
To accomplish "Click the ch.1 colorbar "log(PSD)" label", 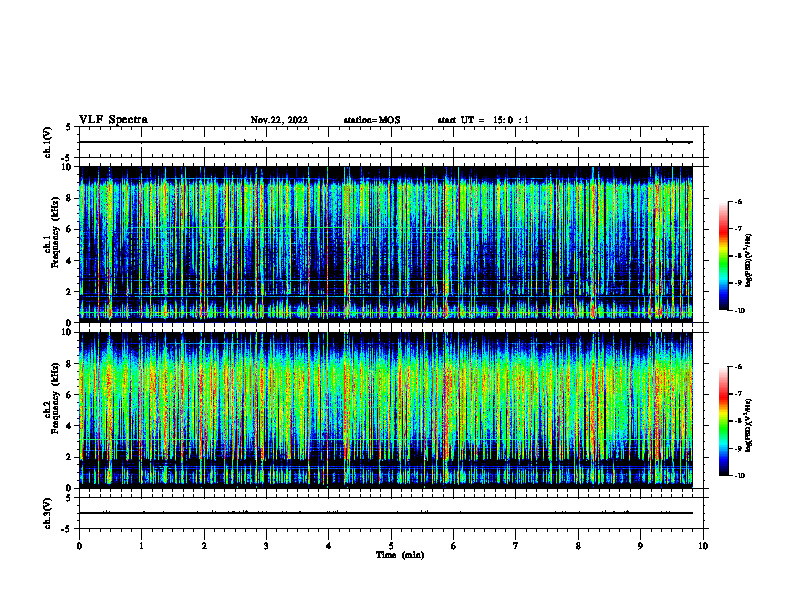I will pos(749,260).
